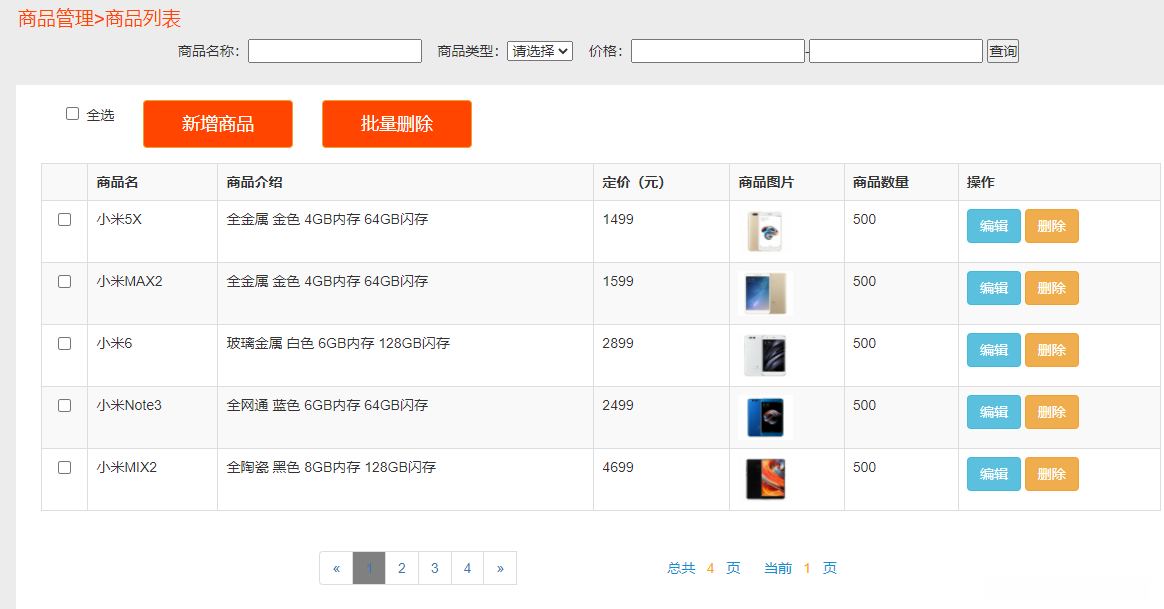Screen dimensions: 1164x609
Task: Open the 小米MAX2 product image thumbnail
Action: 765,293
